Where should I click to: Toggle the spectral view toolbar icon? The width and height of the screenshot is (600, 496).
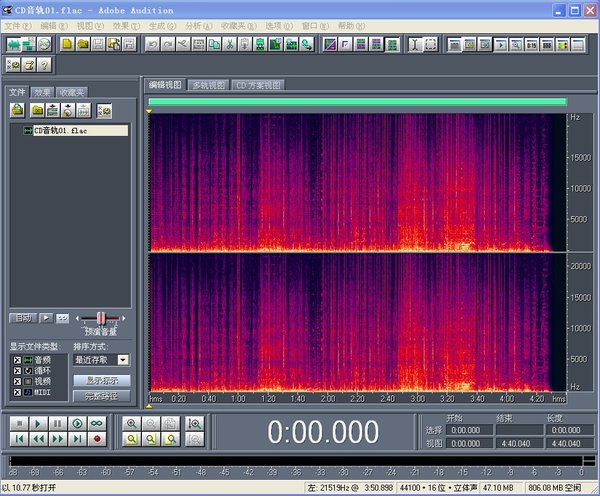(330, 45)
